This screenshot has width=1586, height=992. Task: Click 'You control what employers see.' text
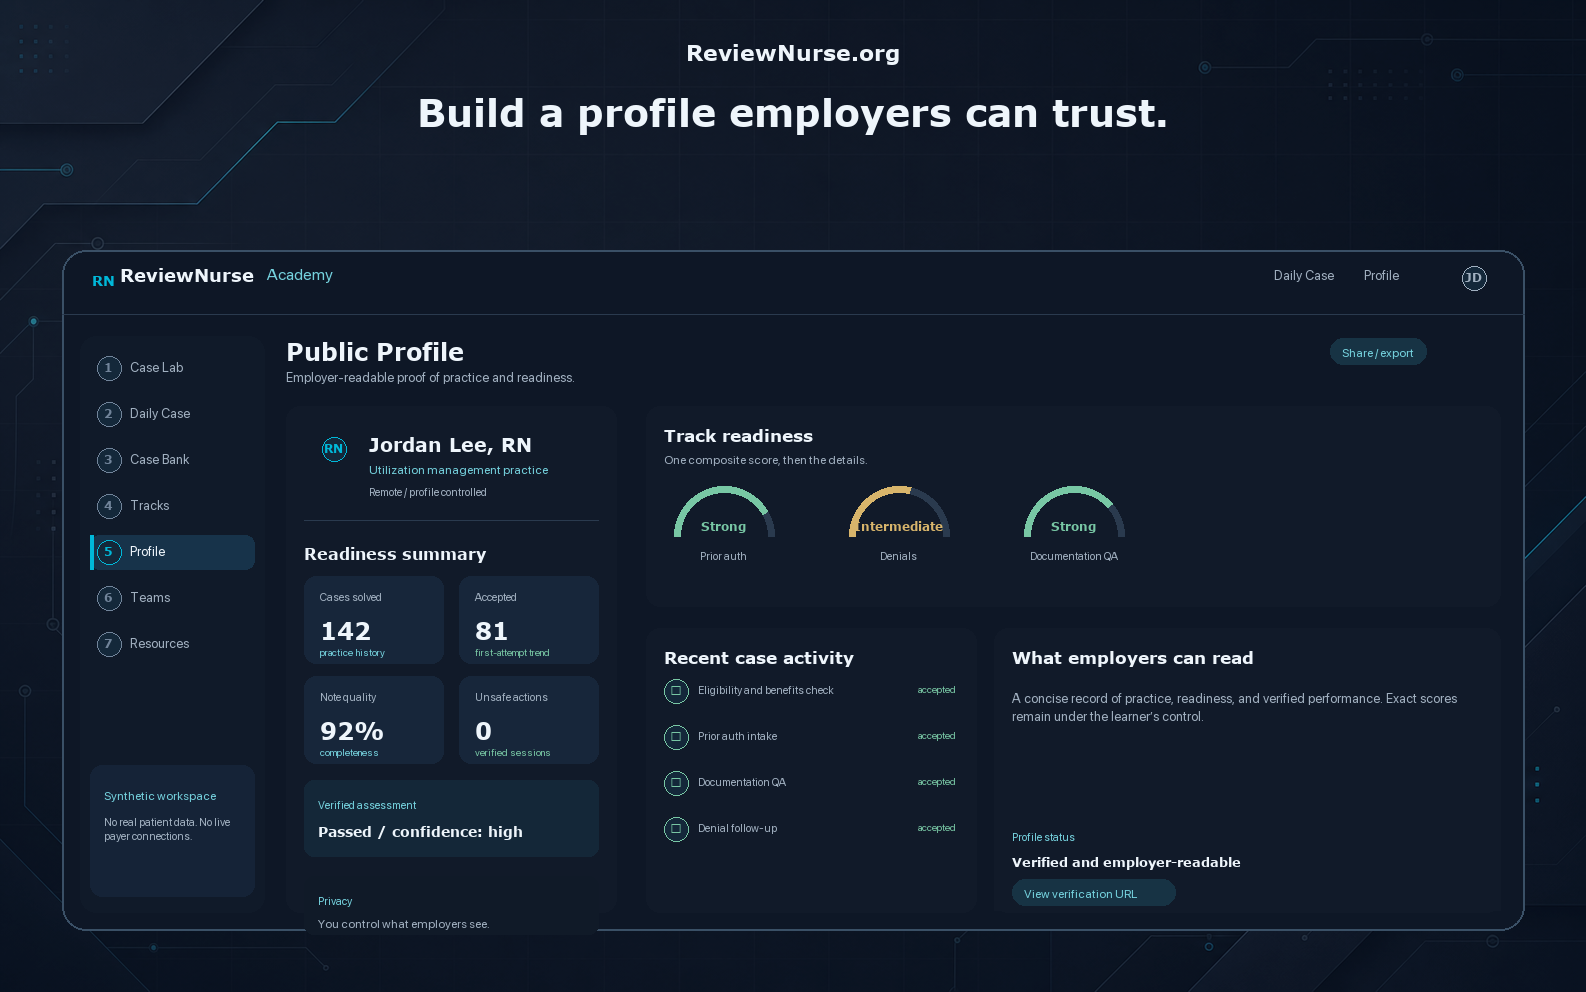(x=404, y=924)
